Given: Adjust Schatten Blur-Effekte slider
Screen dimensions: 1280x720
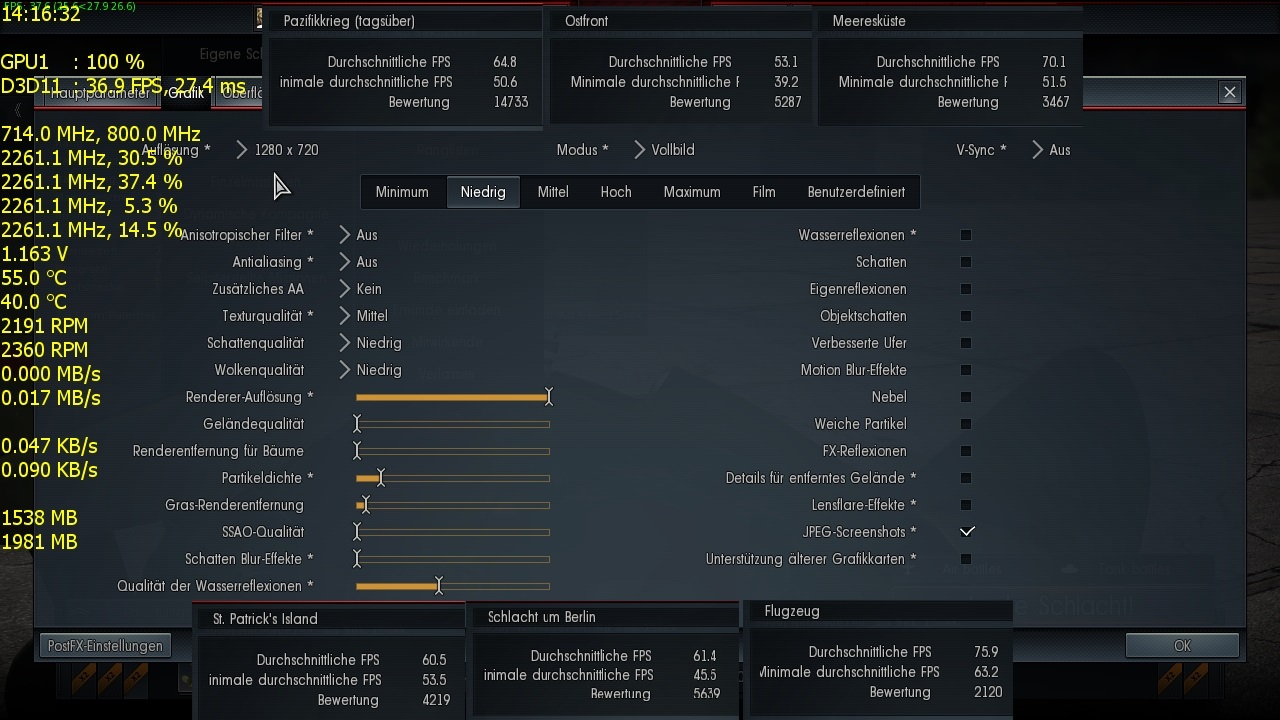Looking at the screenshot, I should pyautogui.click(x=453, y=559).
